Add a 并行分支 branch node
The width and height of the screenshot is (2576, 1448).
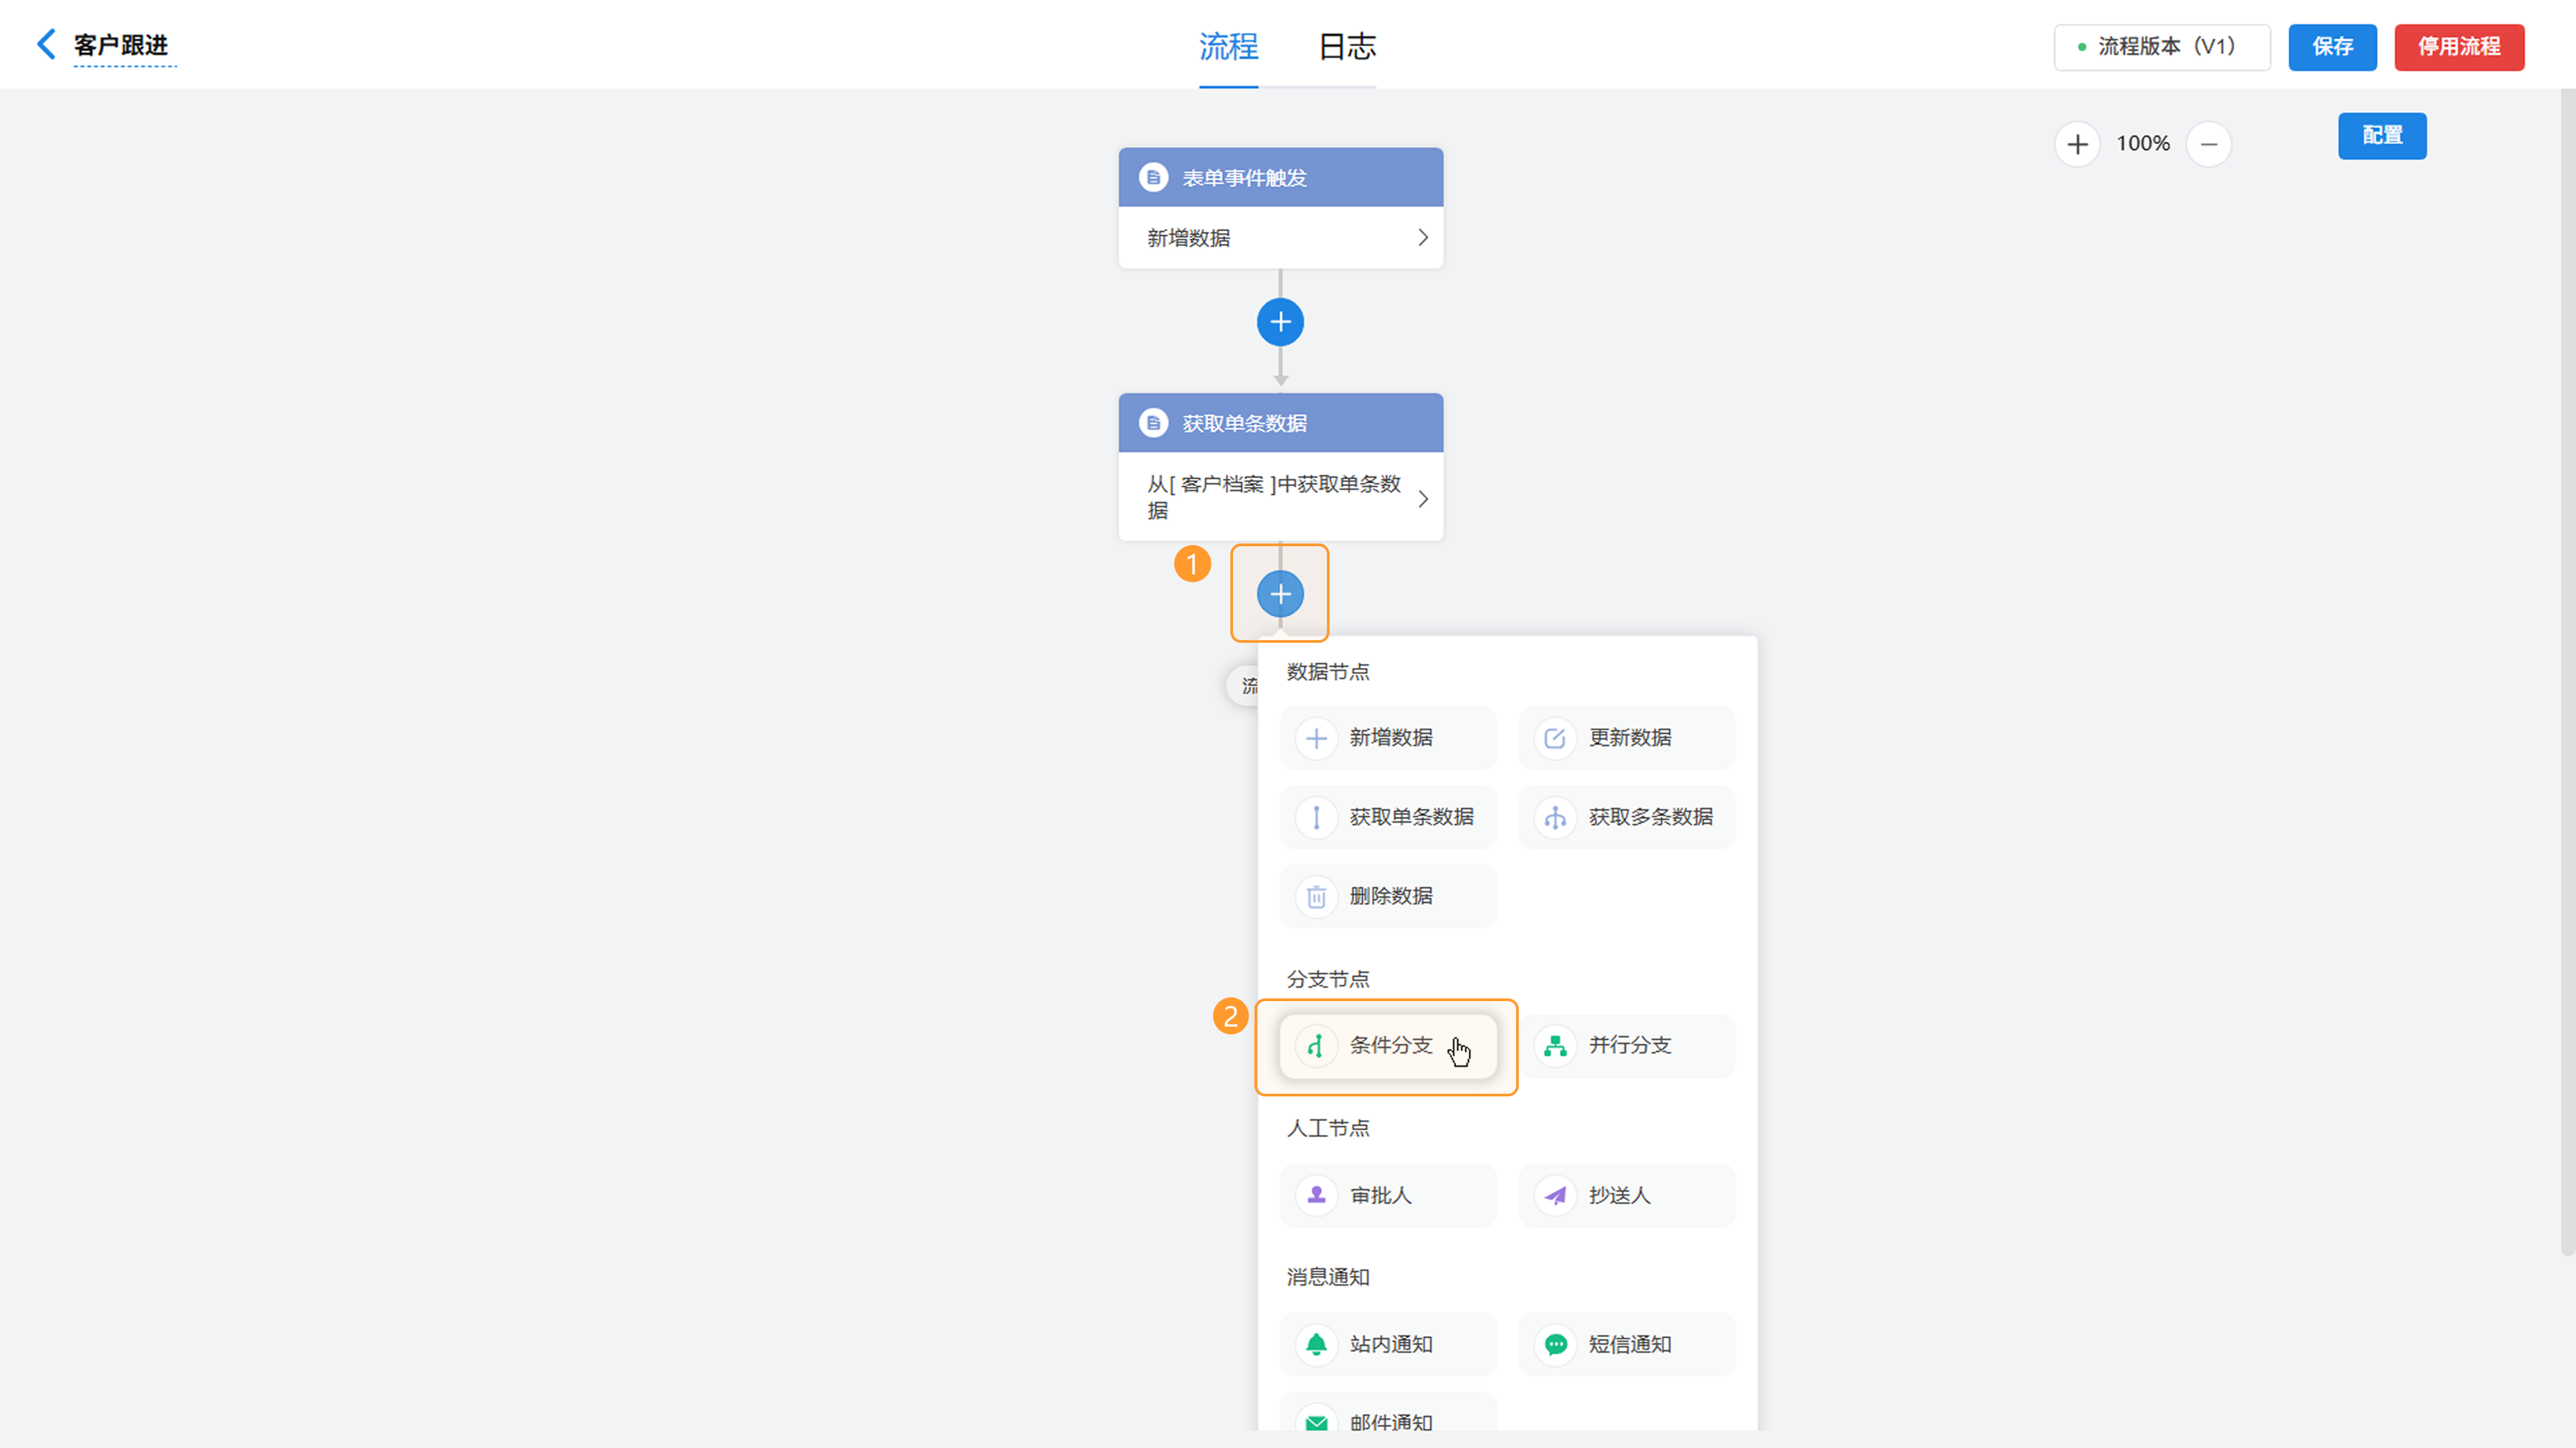[1627, 1046]
